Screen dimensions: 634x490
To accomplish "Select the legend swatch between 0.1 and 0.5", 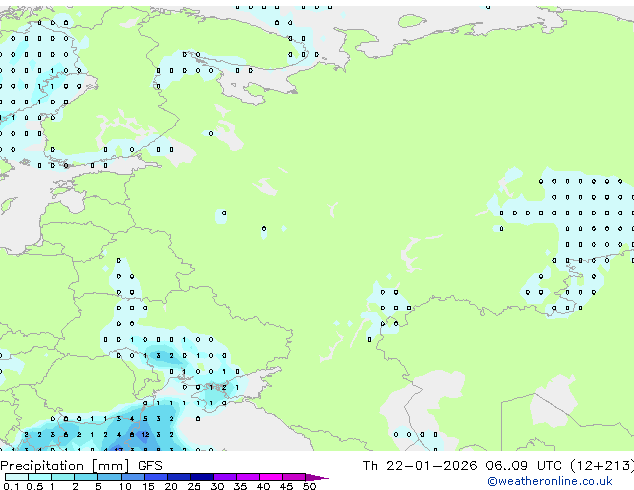I will point(17,477).
